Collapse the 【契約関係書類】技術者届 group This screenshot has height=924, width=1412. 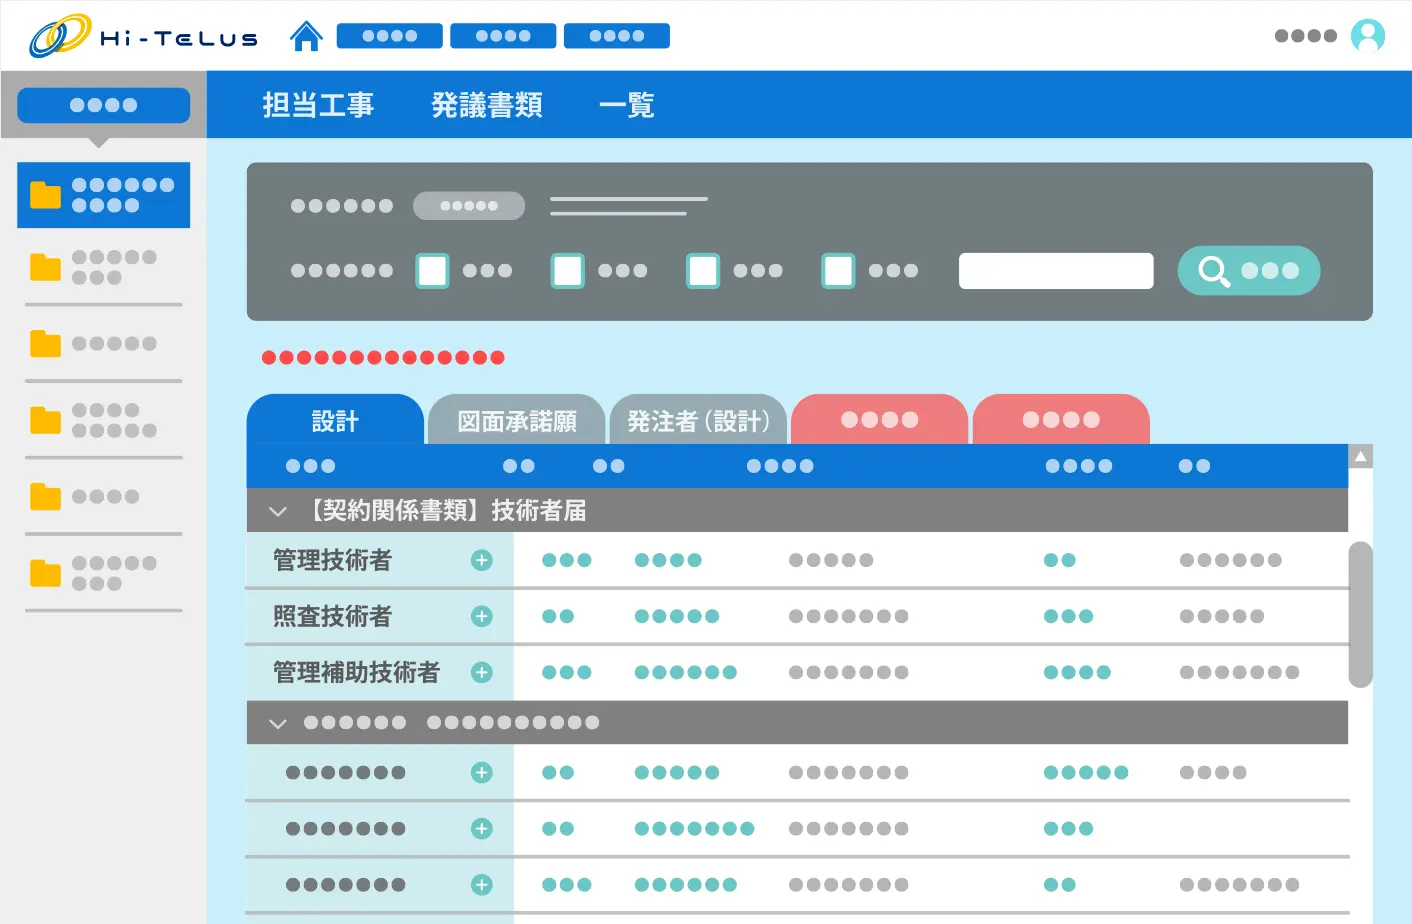tap(278, 511)
